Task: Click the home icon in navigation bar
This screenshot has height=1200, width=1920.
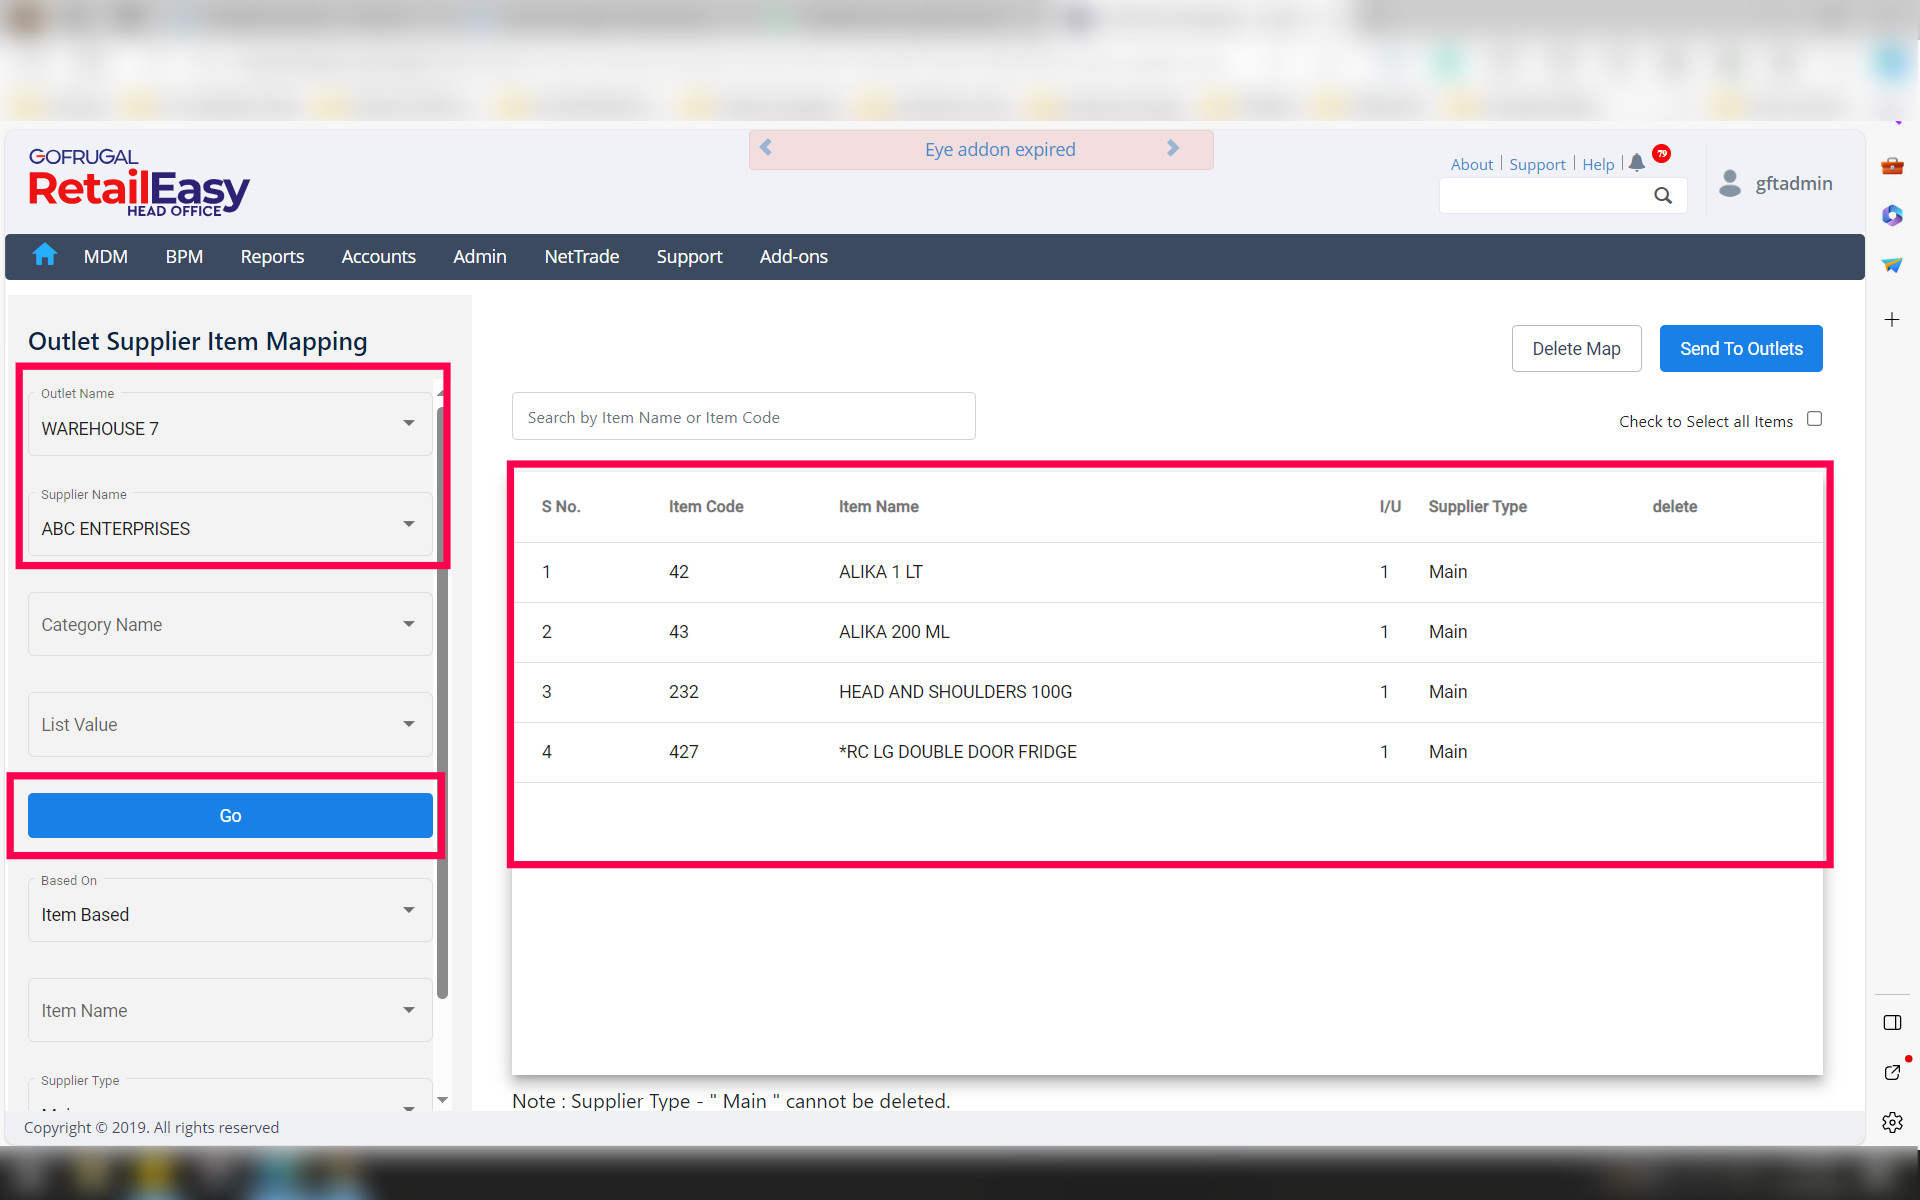Action: tap(44, 256)
